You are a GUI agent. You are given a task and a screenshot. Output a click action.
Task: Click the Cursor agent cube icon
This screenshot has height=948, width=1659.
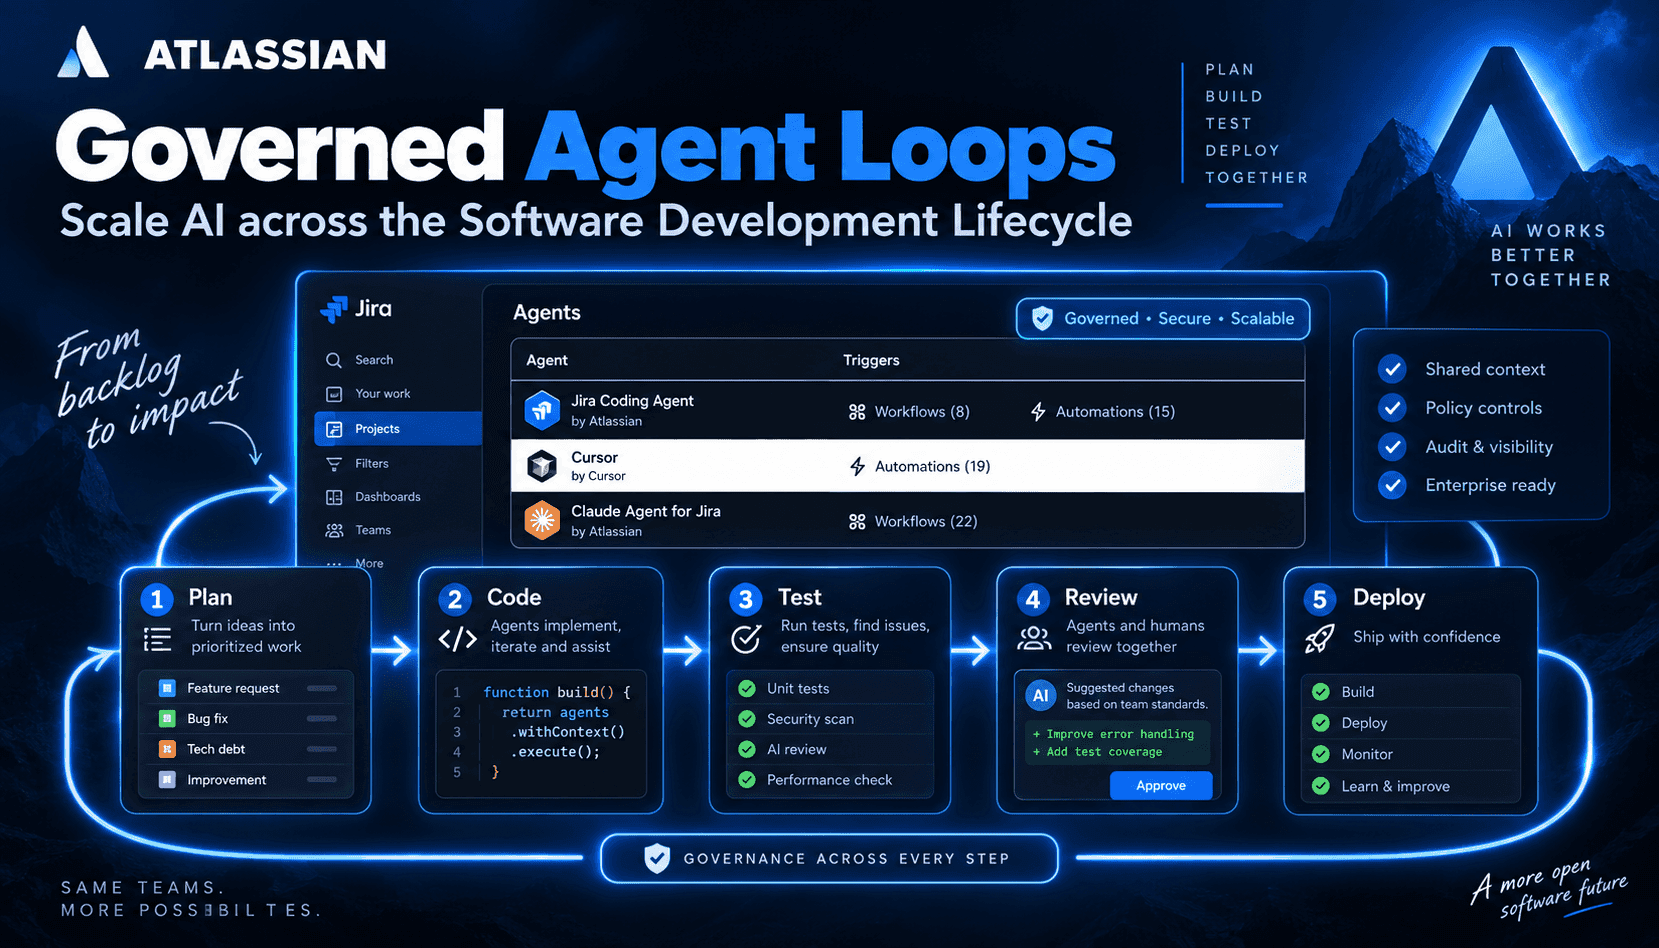[542, 466]
